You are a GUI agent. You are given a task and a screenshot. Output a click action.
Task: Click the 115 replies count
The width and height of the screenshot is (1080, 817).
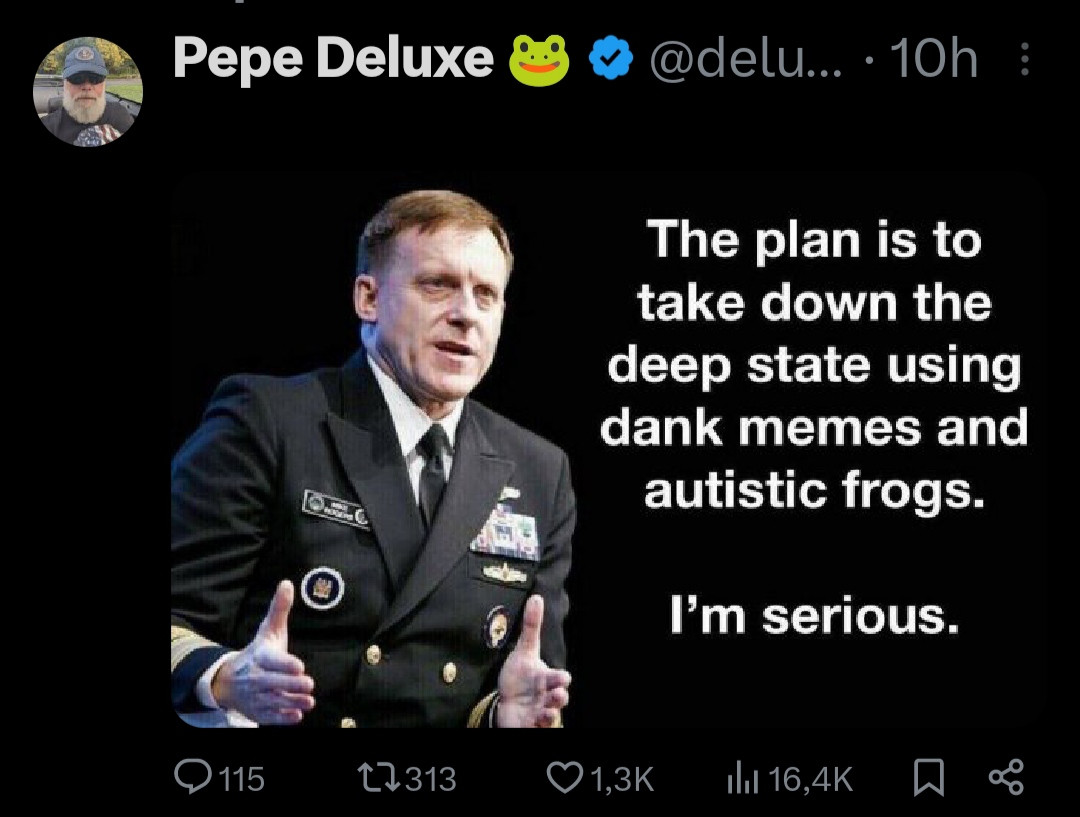click(241, 778)
